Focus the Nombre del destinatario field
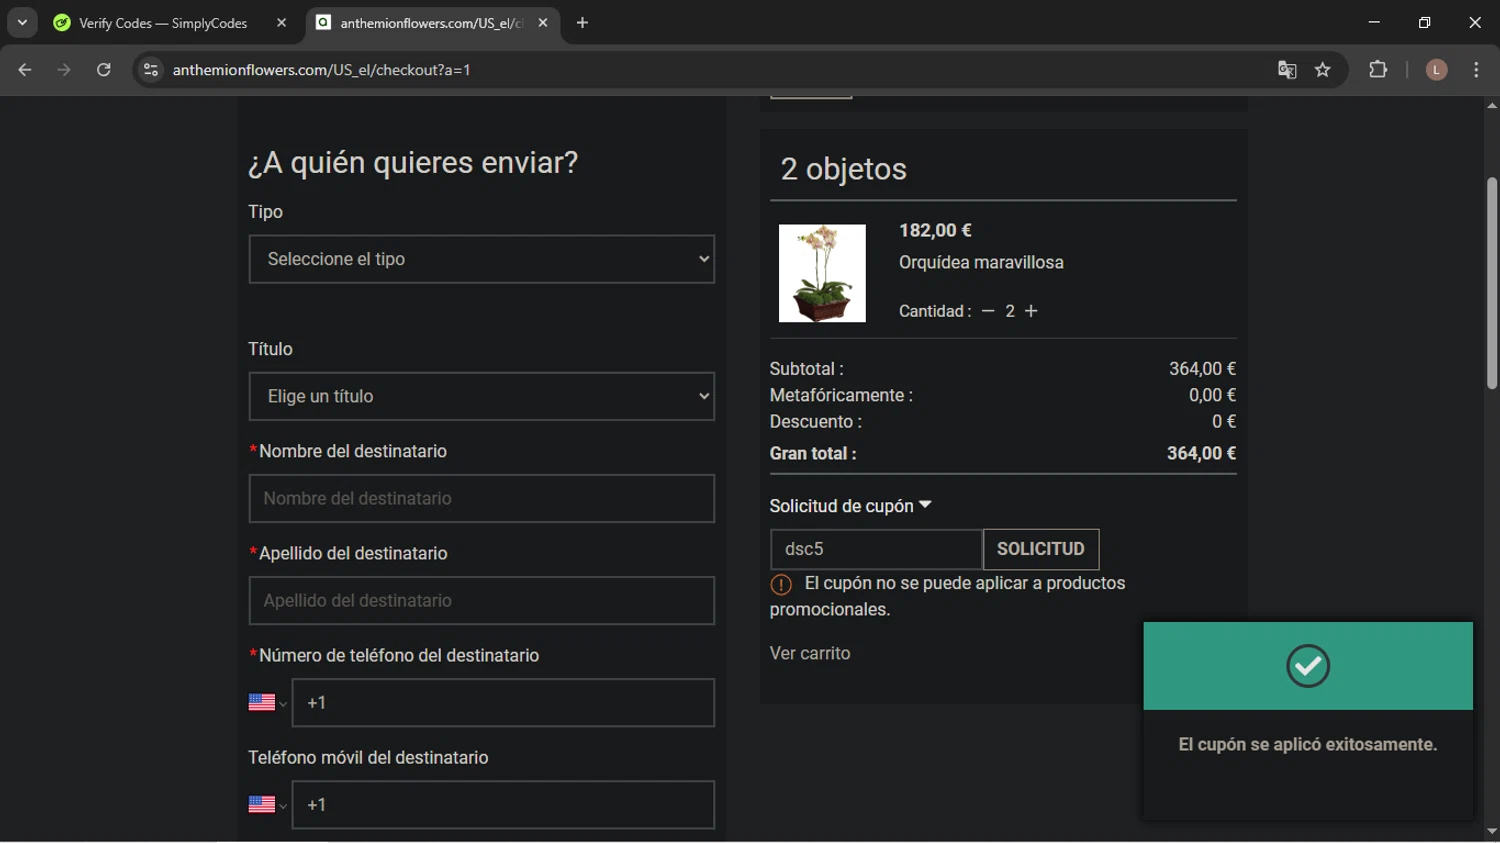 click(482, 499)
